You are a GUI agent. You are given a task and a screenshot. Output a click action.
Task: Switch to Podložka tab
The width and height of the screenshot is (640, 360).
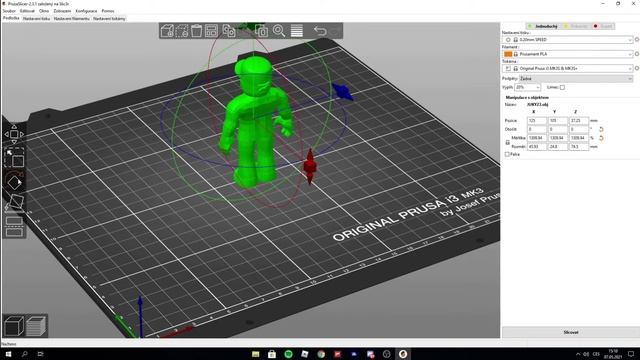point(11,18)
